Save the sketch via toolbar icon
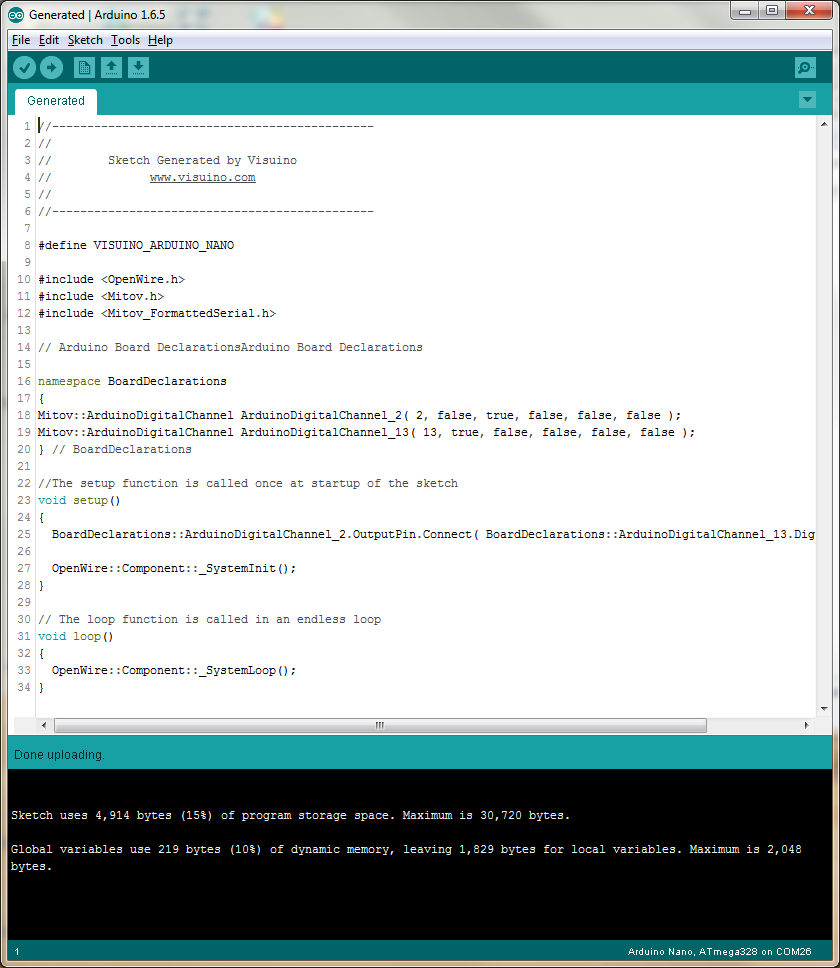 coord(138,67)
